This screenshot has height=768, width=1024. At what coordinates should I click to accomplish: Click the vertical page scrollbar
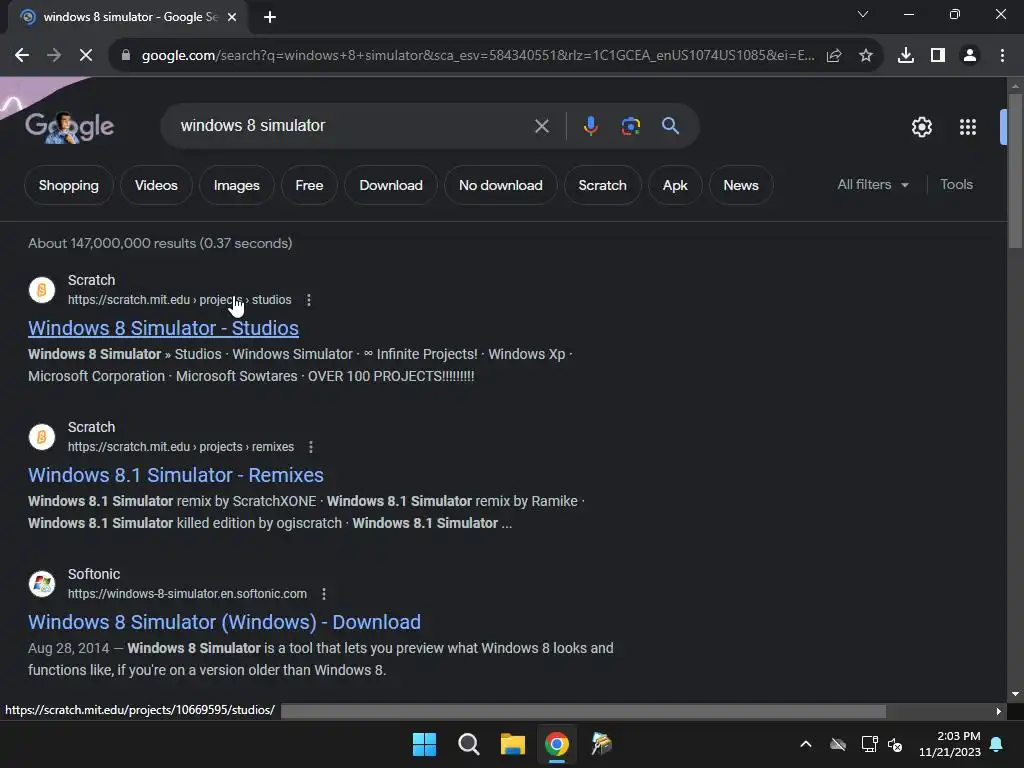pyautogui.click(x=1015, y=170)
